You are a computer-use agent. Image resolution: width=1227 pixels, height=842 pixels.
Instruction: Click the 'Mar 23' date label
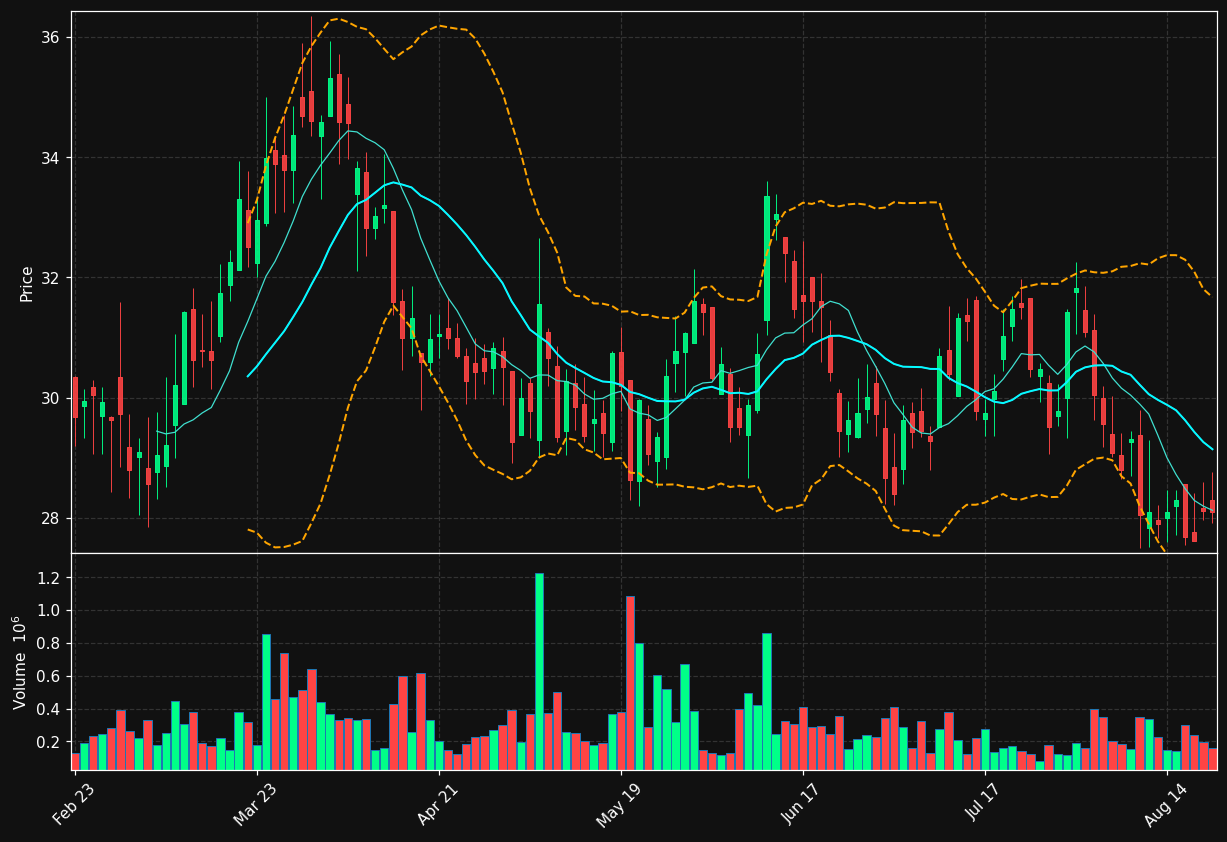point(255,803)
